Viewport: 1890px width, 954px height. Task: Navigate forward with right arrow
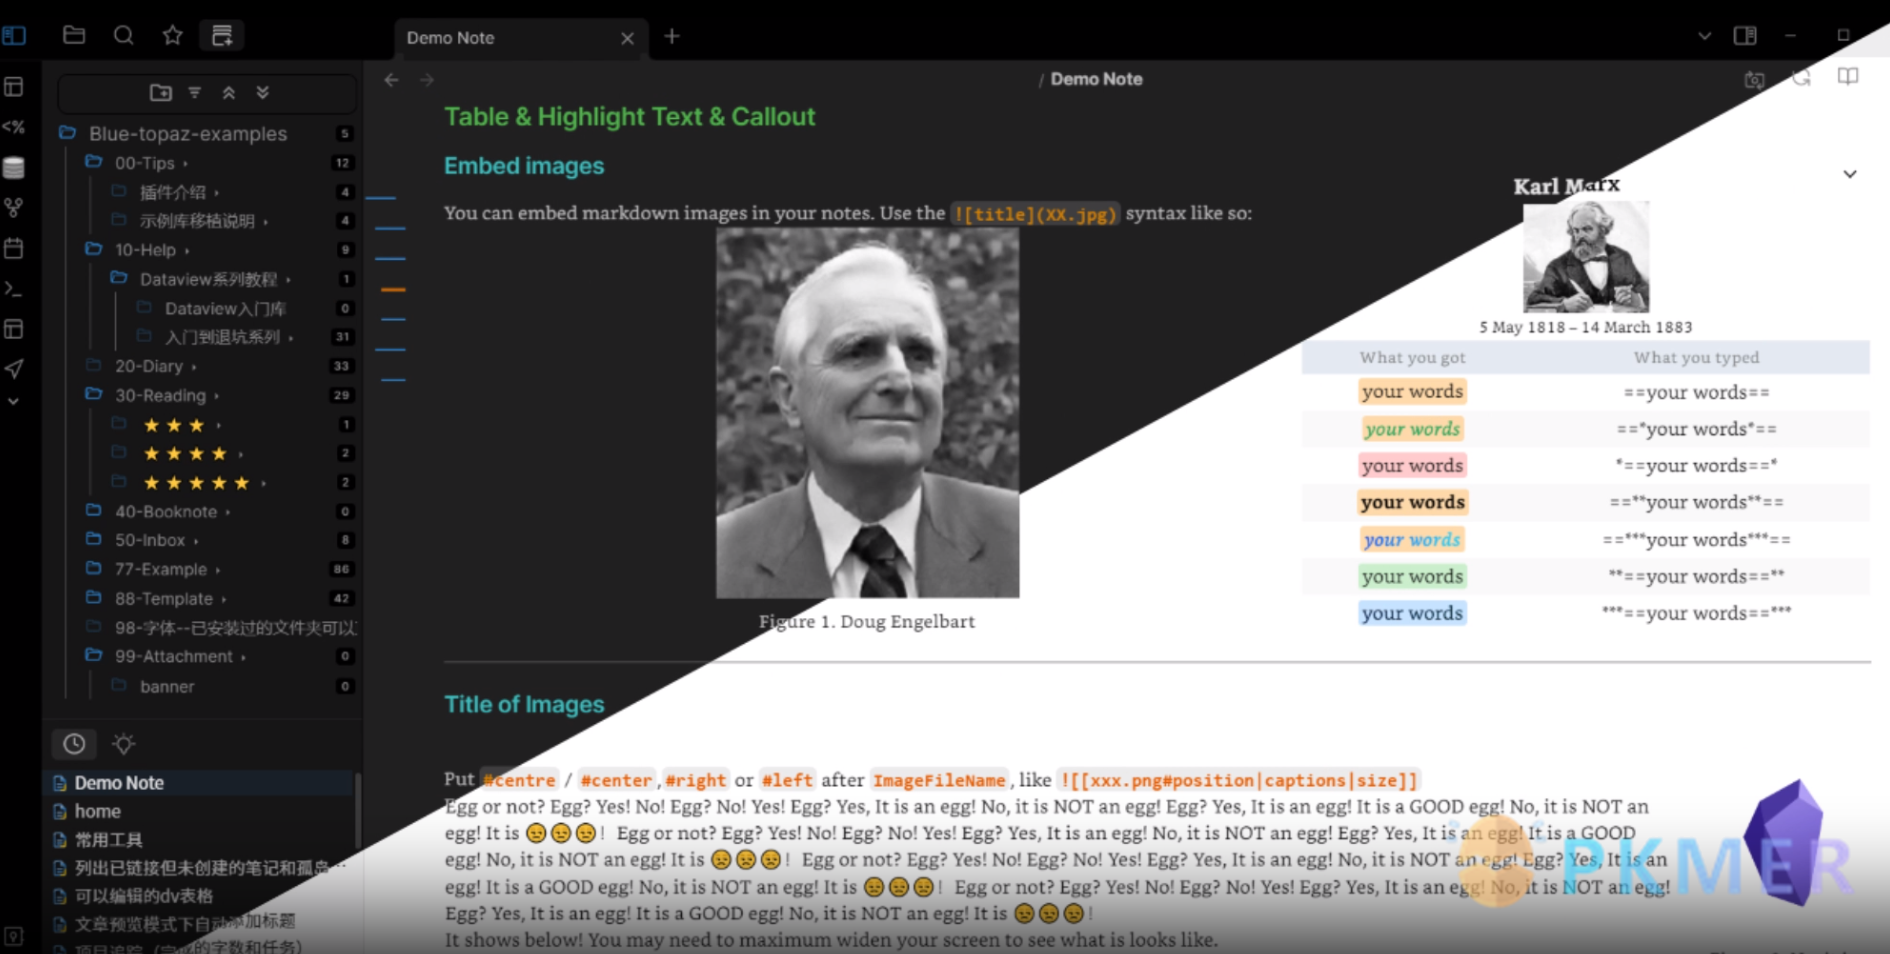point(427,80)
